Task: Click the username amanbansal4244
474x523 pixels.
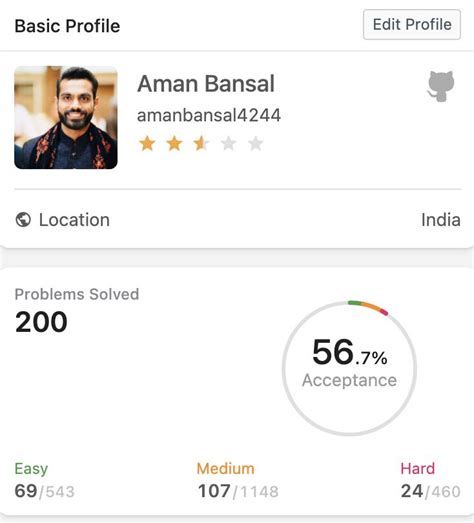Action: (x=209, y=115)
